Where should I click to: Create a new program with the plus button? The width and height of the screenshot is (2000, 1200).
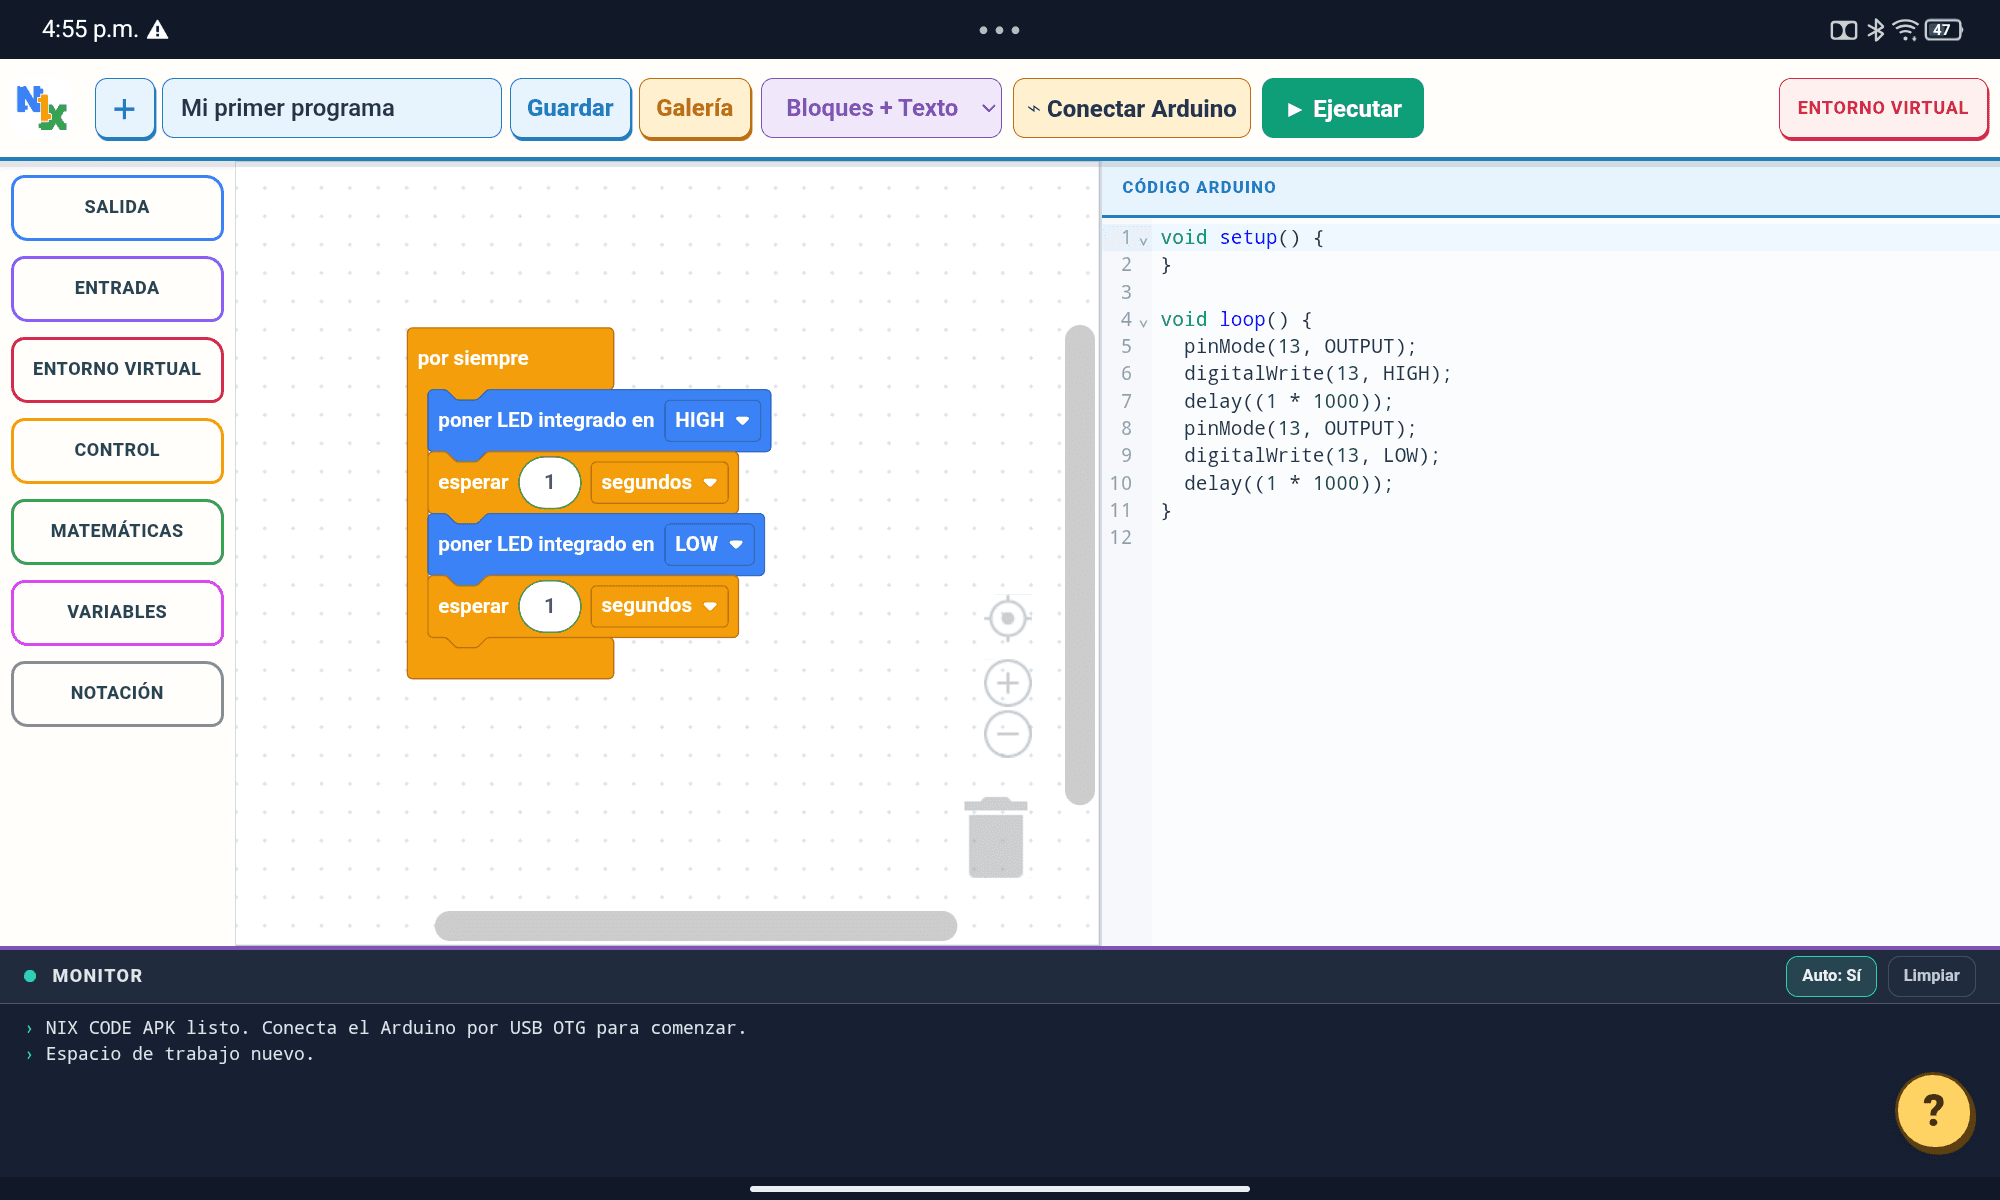coord(125,108)
